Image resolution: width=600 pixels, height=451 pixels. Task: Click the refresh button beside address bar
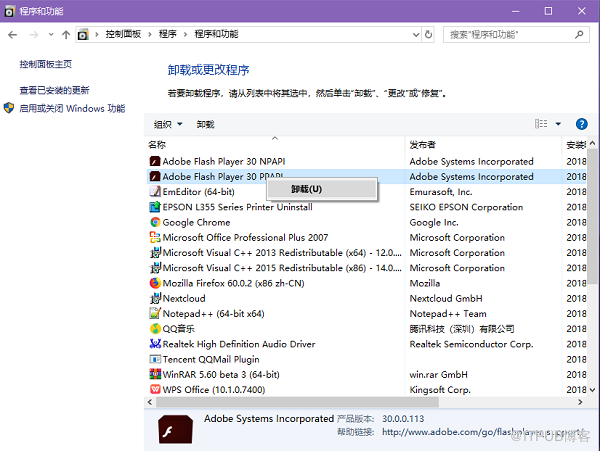[429, 34]
